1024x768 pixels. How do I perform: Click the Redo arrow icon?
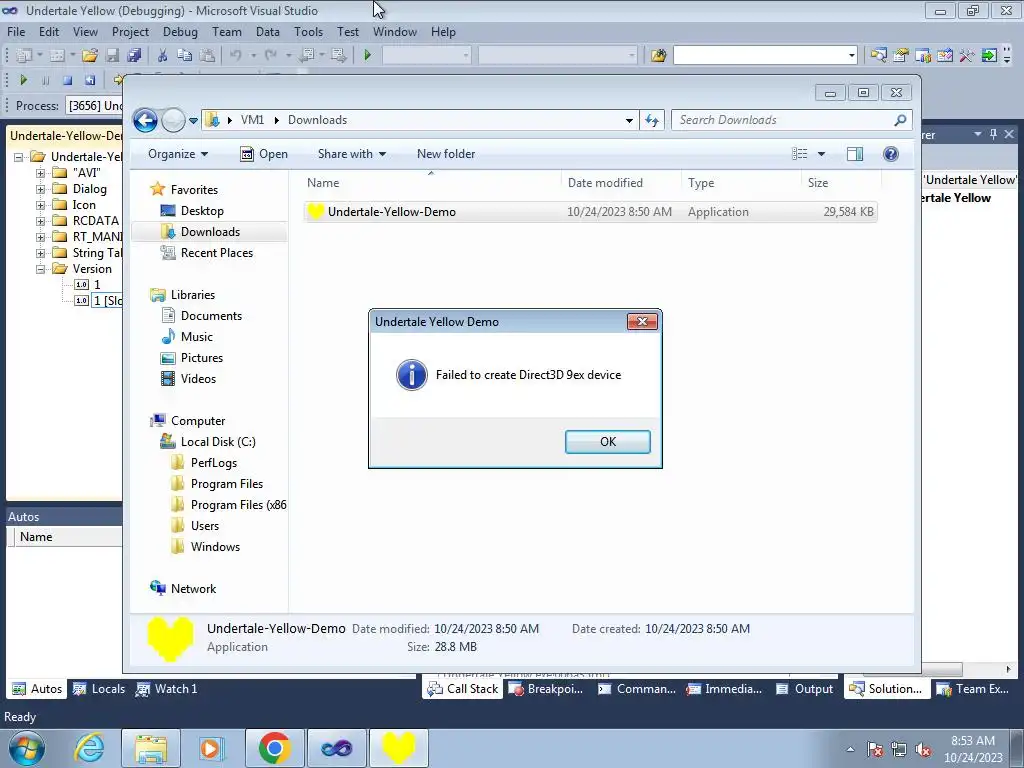point(271,56)
